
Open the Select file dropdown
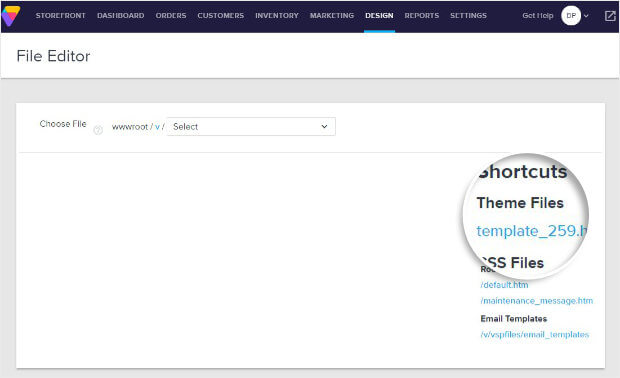point(251,127)
